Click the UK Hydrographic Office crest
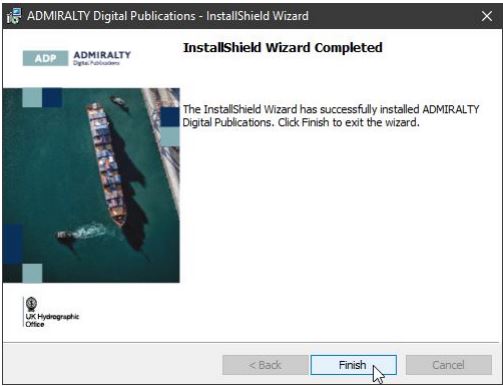This screenshot has height=386, width=503. coord(32,304)
